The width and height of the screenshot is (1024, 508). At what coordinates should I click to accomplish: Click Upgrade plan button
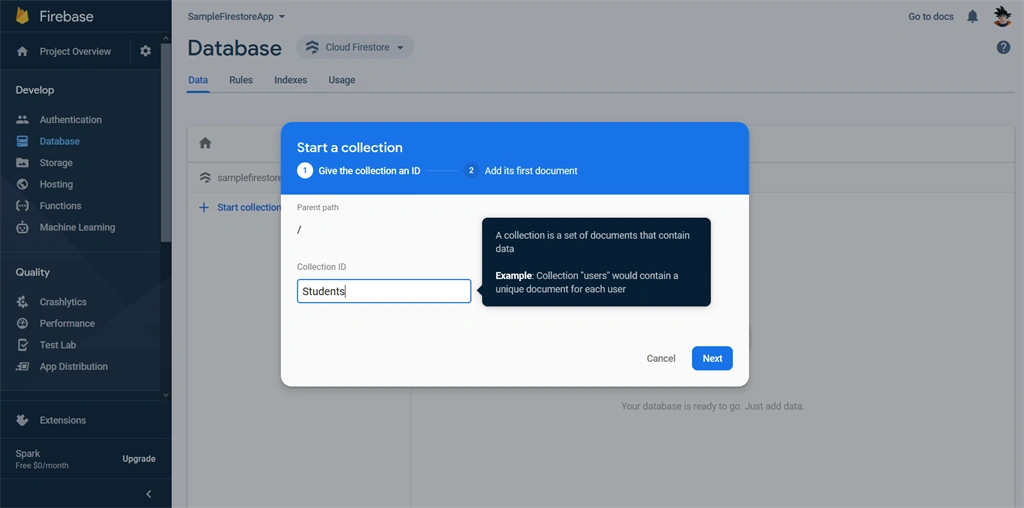[x=139, y=459]
